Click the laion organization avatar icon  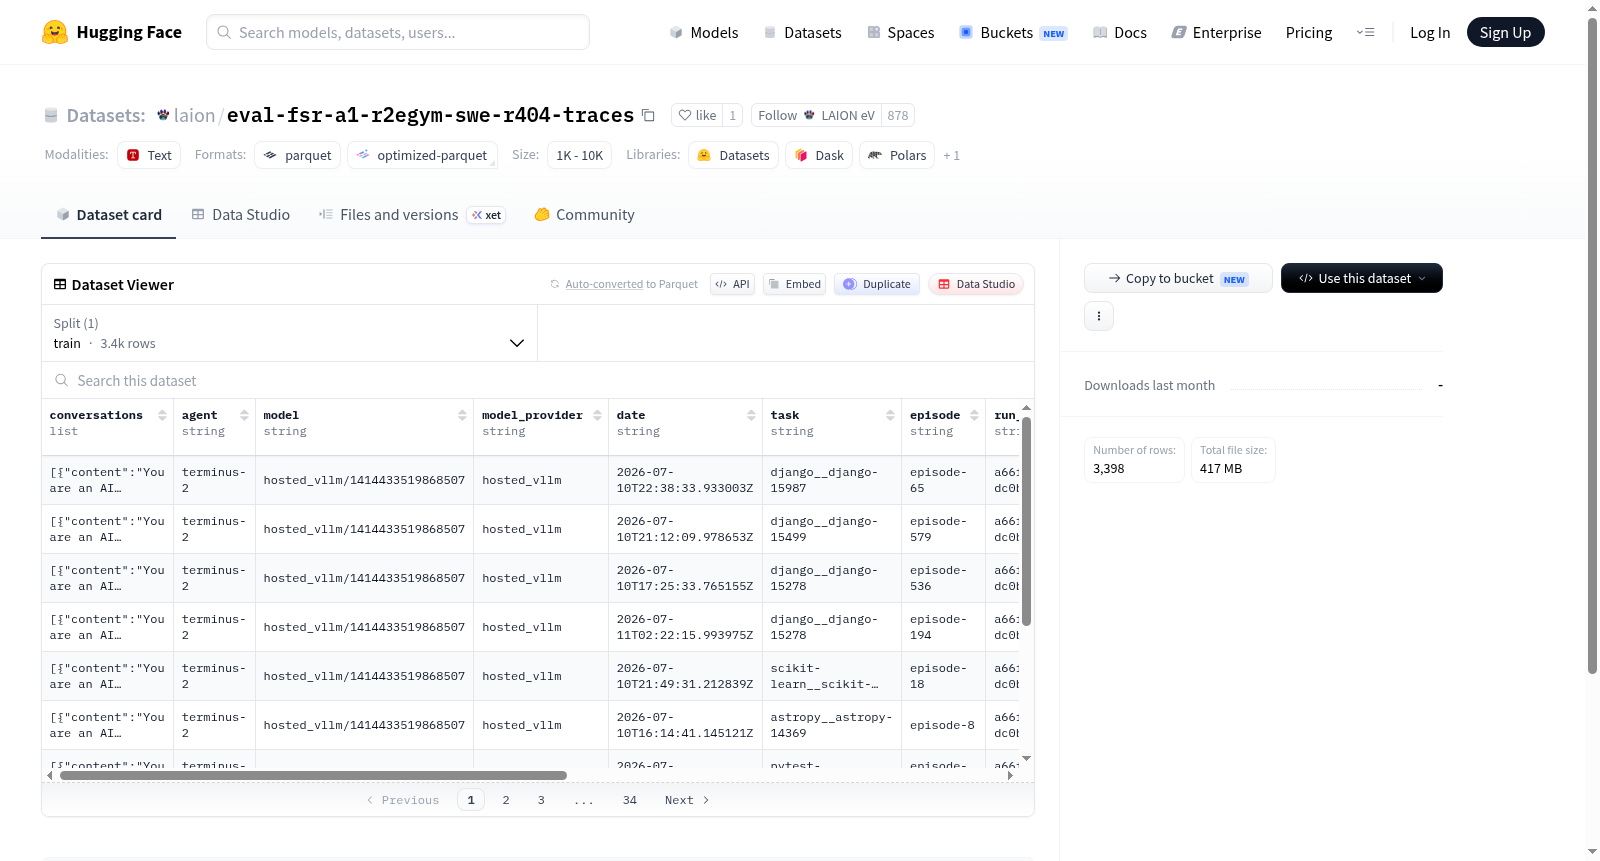tap(163, 115)
